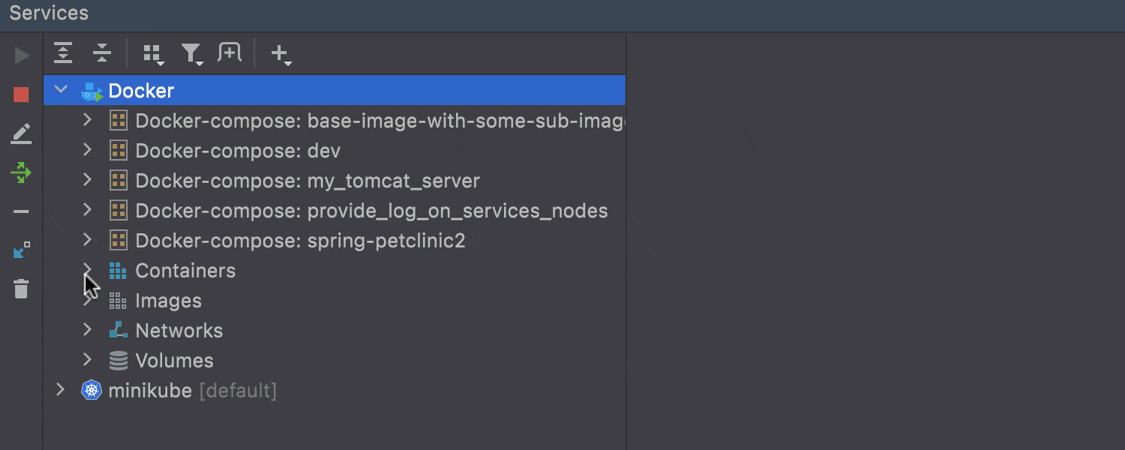
Task: Click the Docker whale icon
Action: (92, 91)
